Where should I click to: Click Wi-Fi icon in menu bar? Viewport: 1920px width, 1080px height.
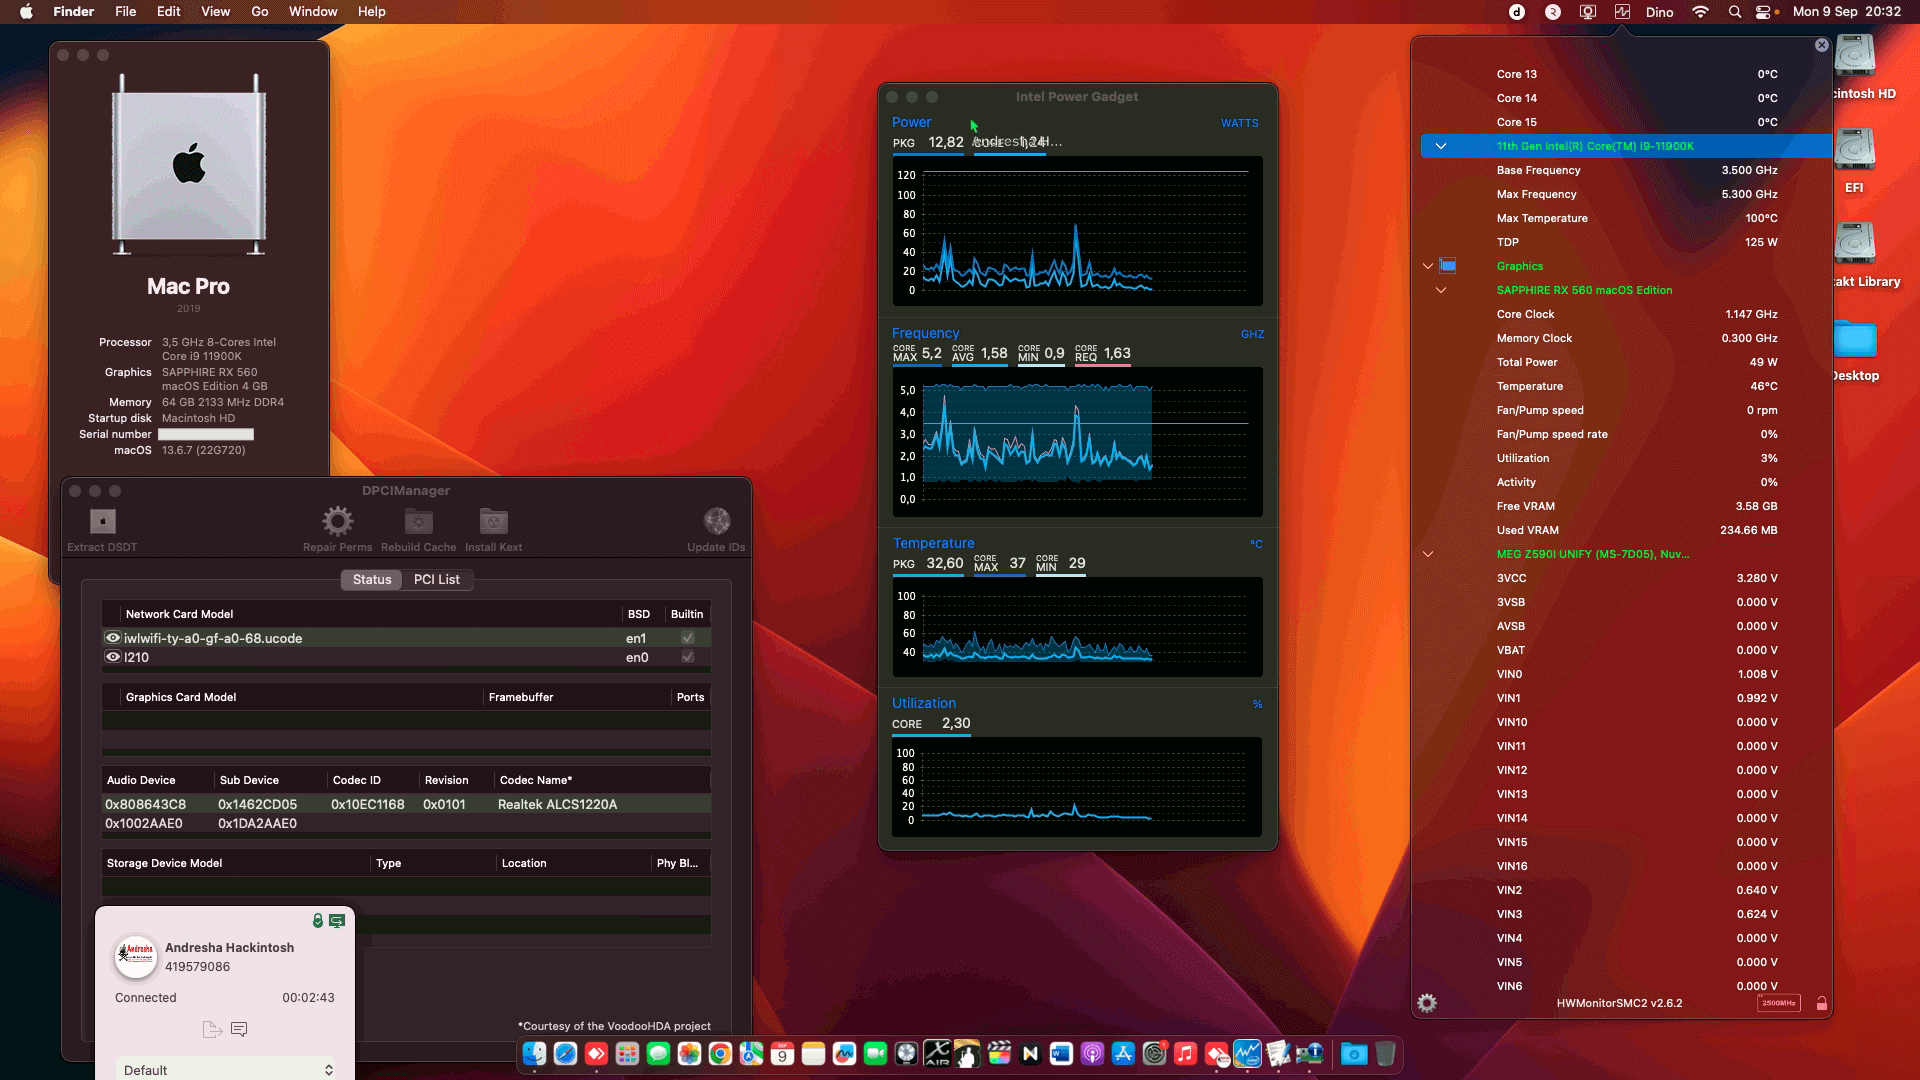point(1700,12)
